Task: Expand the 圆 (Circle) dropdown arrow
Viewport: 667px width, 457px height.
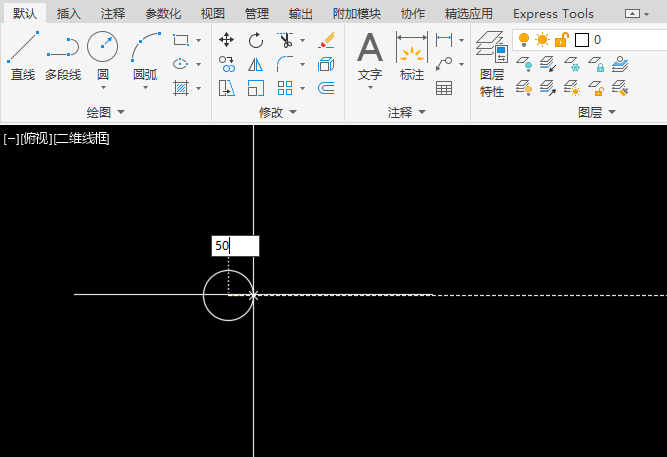Action: pyautogui.click(x=103, y=88)
